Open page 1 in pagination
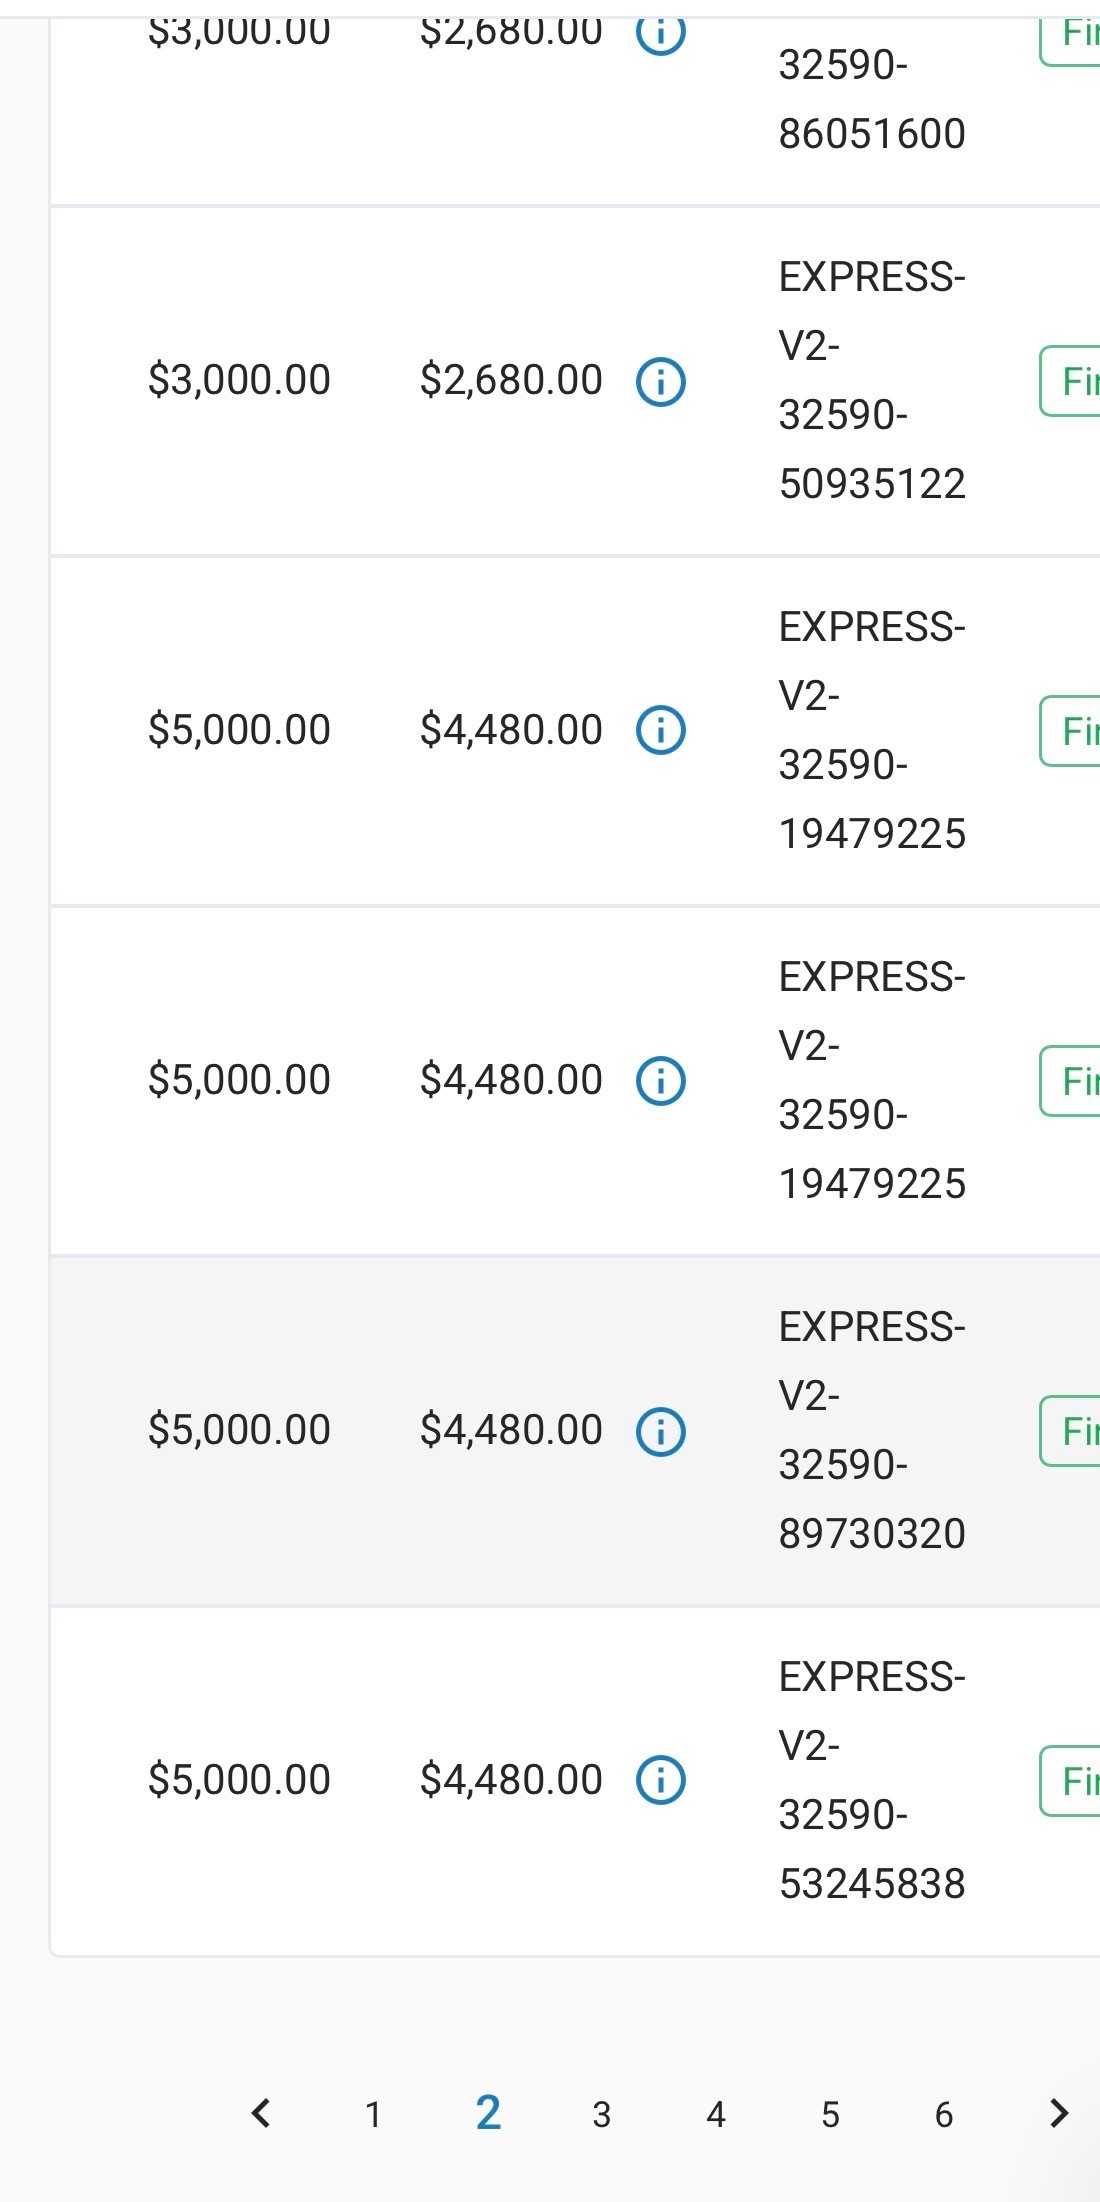This screenshot has height=2202, width=1100. click(x=373, y=2114)
